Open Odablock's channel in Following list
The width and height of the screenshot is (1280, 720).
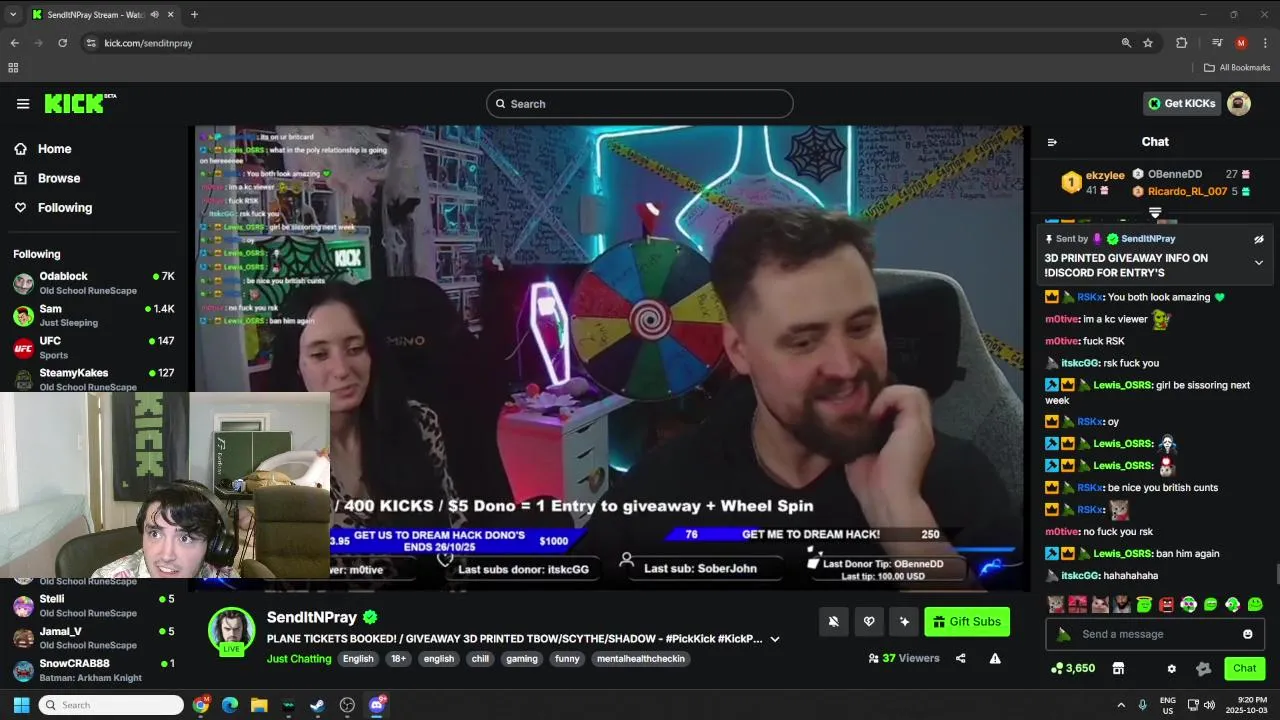point(94,283)
